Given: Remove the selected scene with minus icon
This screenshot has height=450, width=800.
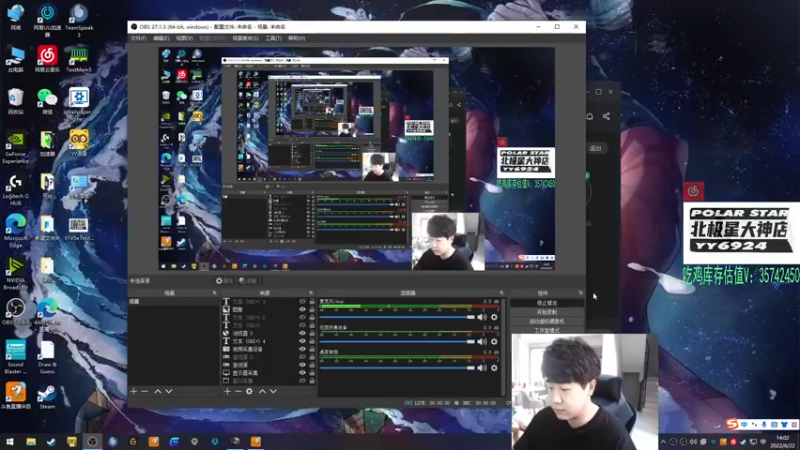Looking at the screenshot, I should [144, 391].
